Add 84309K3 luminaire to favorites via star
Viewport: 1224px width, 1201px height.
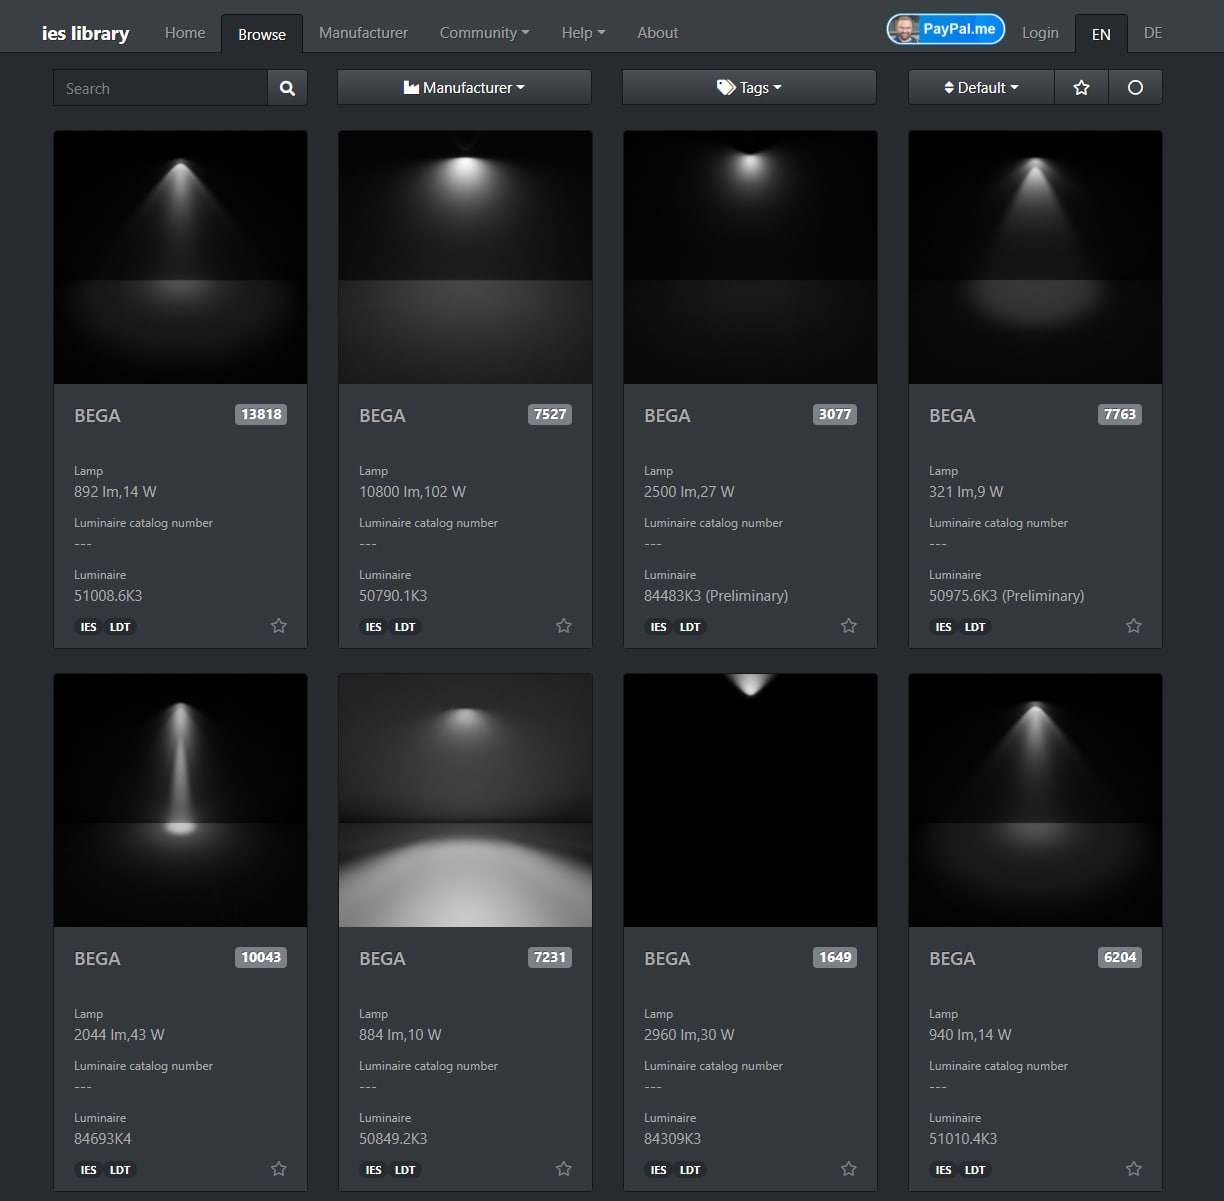point(849,1169)
